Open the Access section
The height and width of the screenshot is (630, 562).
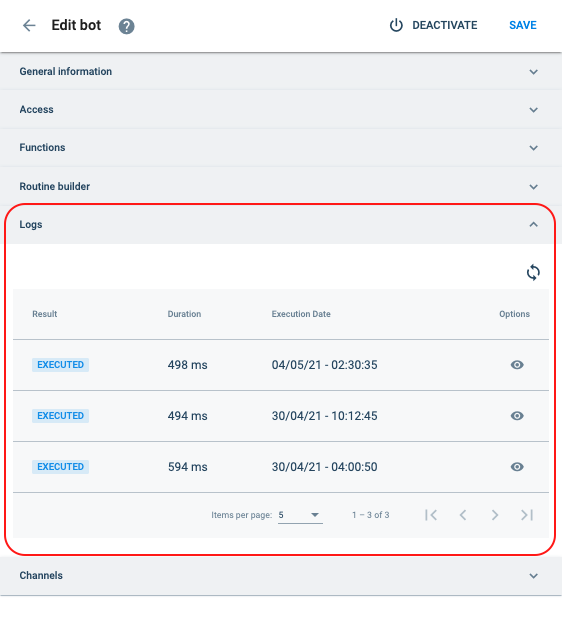click(281, 110)
